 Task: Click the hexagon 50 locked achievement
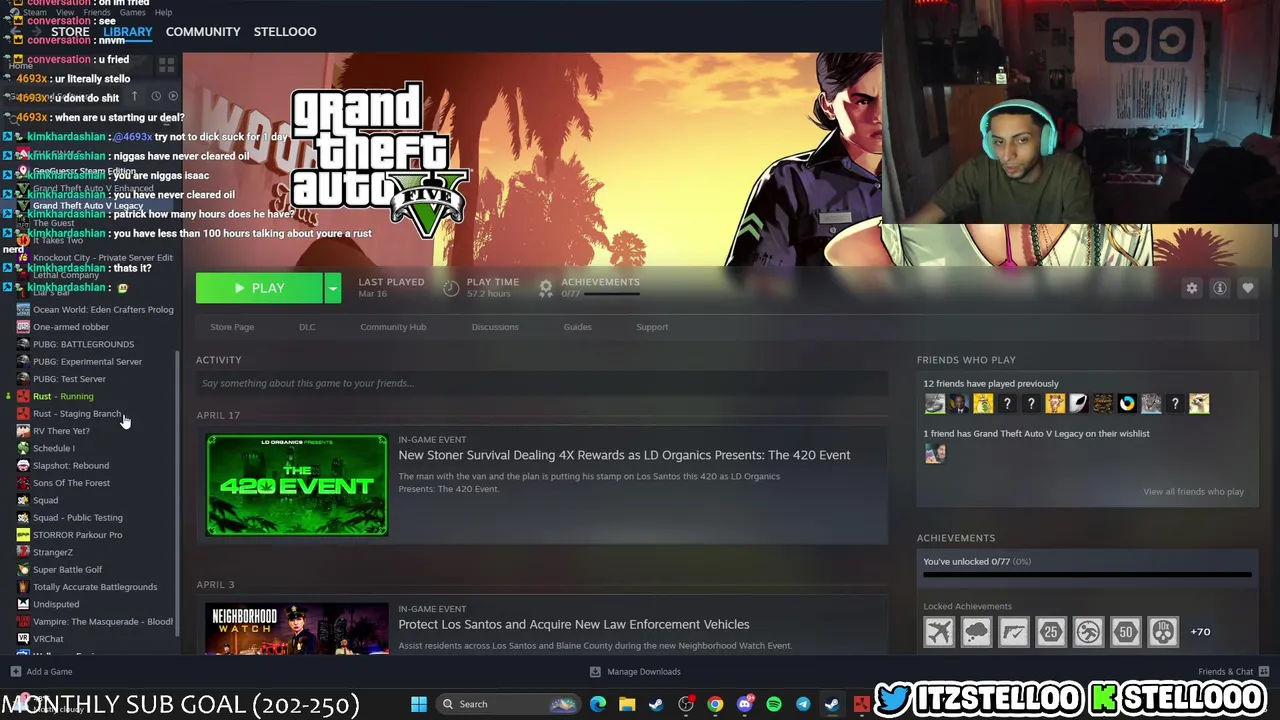tap(1126, 632)
